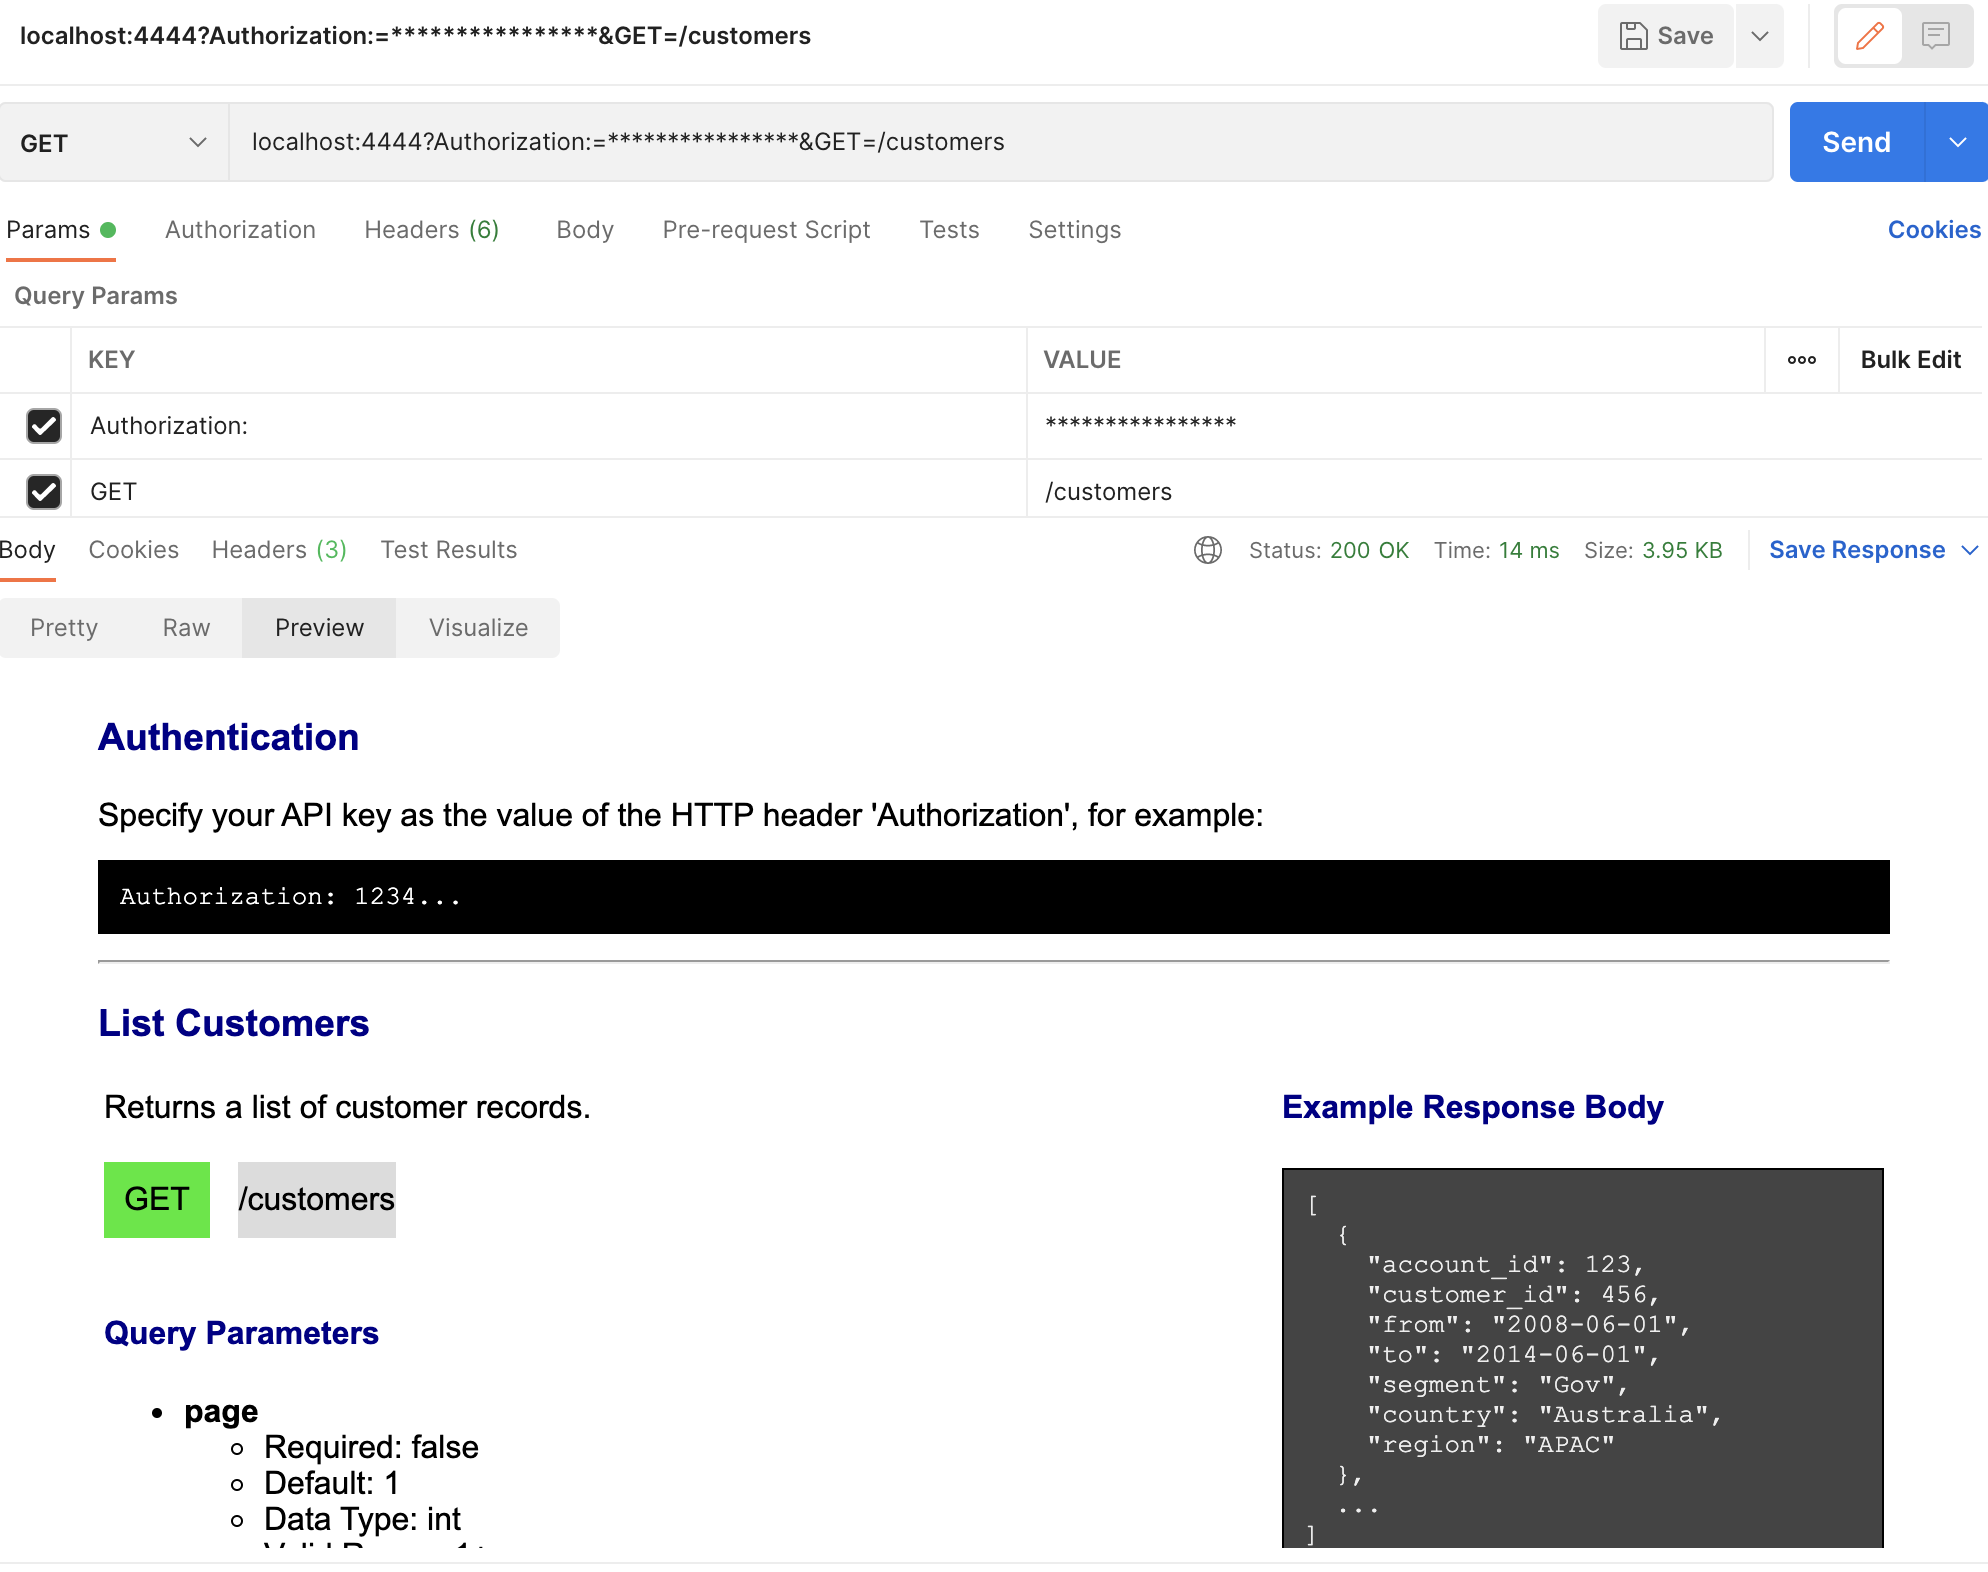Click the green GET badge in preview

click(x=157, y=1199)
